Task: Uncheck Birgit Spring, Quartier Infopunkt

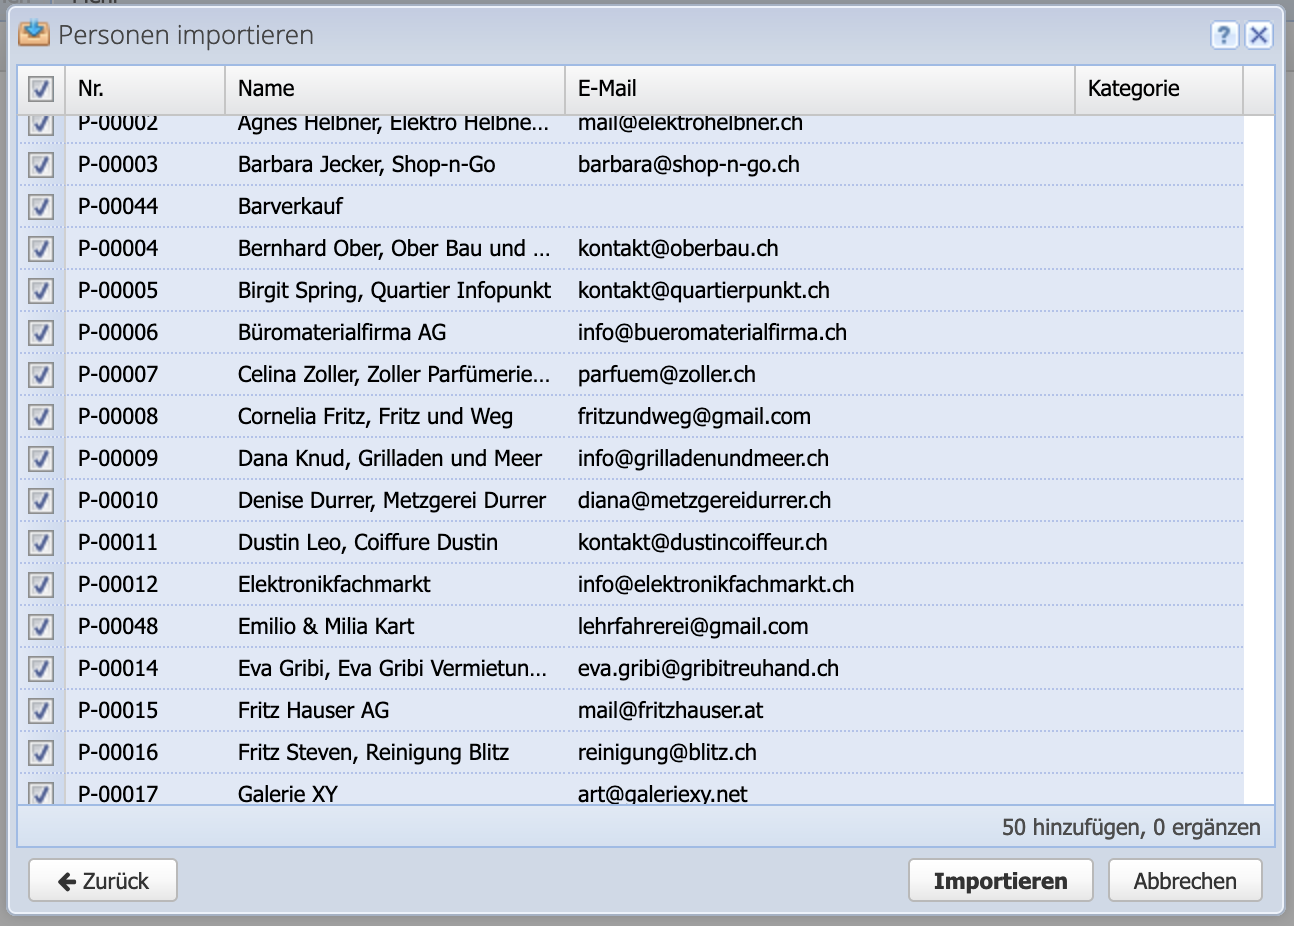Action: 40,290
